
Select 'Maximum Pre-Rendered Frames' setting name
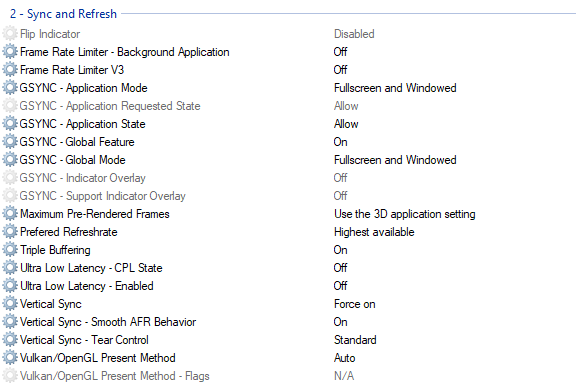coord(95,214)
